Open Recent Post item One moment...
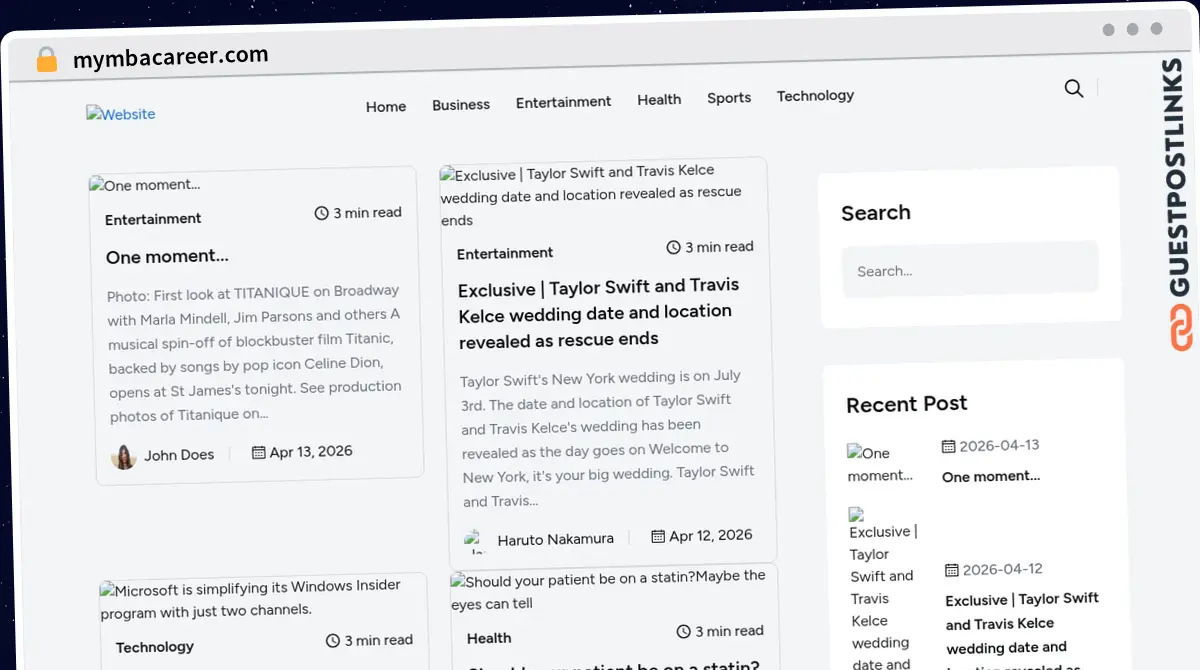The height and width of the screenshot is (670, 1200). pyautogui.click(x=991, y=477)
